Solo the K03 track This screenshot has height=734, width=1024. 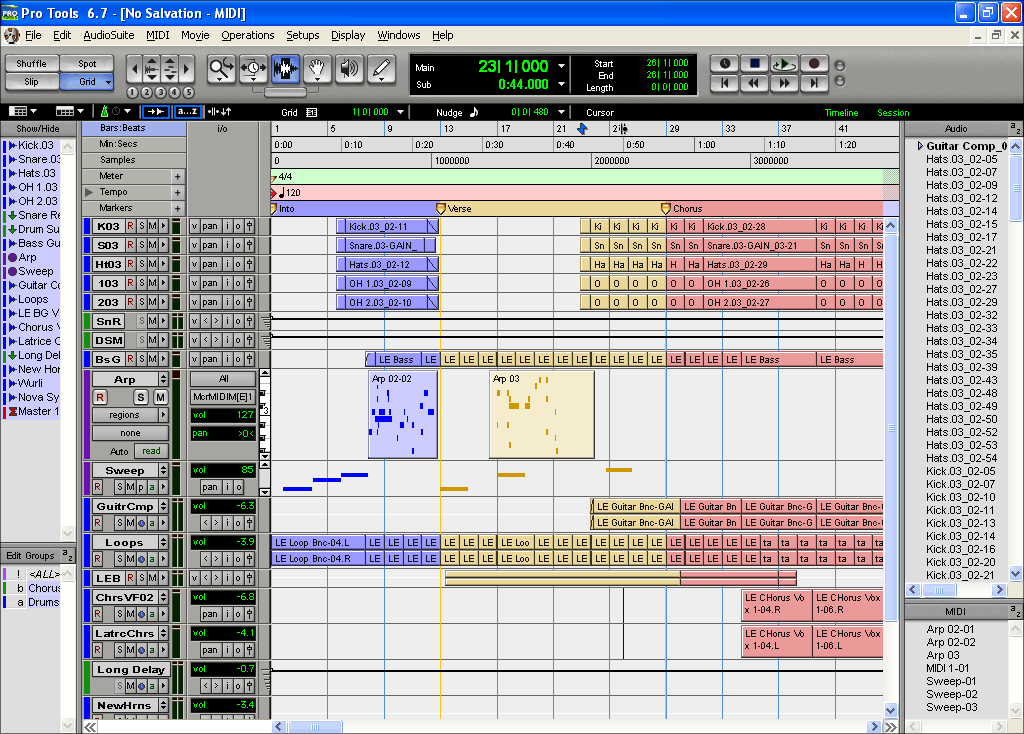pos(142,226)
